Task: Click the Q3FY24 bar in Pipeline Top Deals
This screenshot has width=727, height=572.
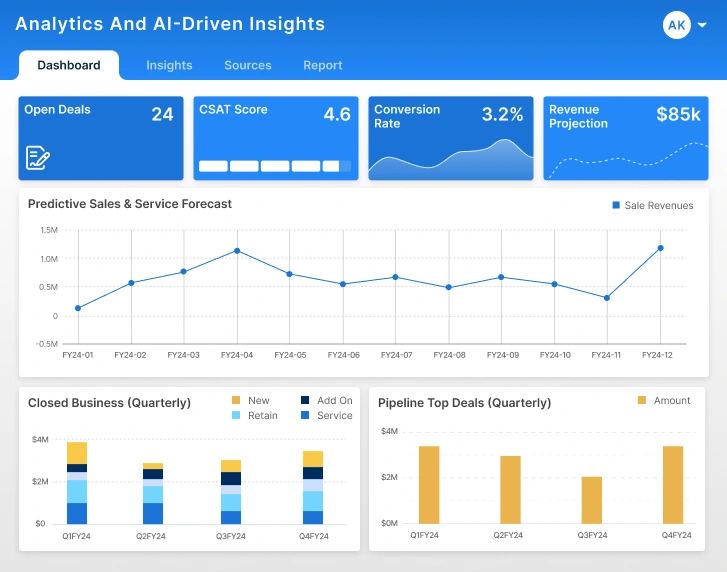Action: [x=592, y=499]
